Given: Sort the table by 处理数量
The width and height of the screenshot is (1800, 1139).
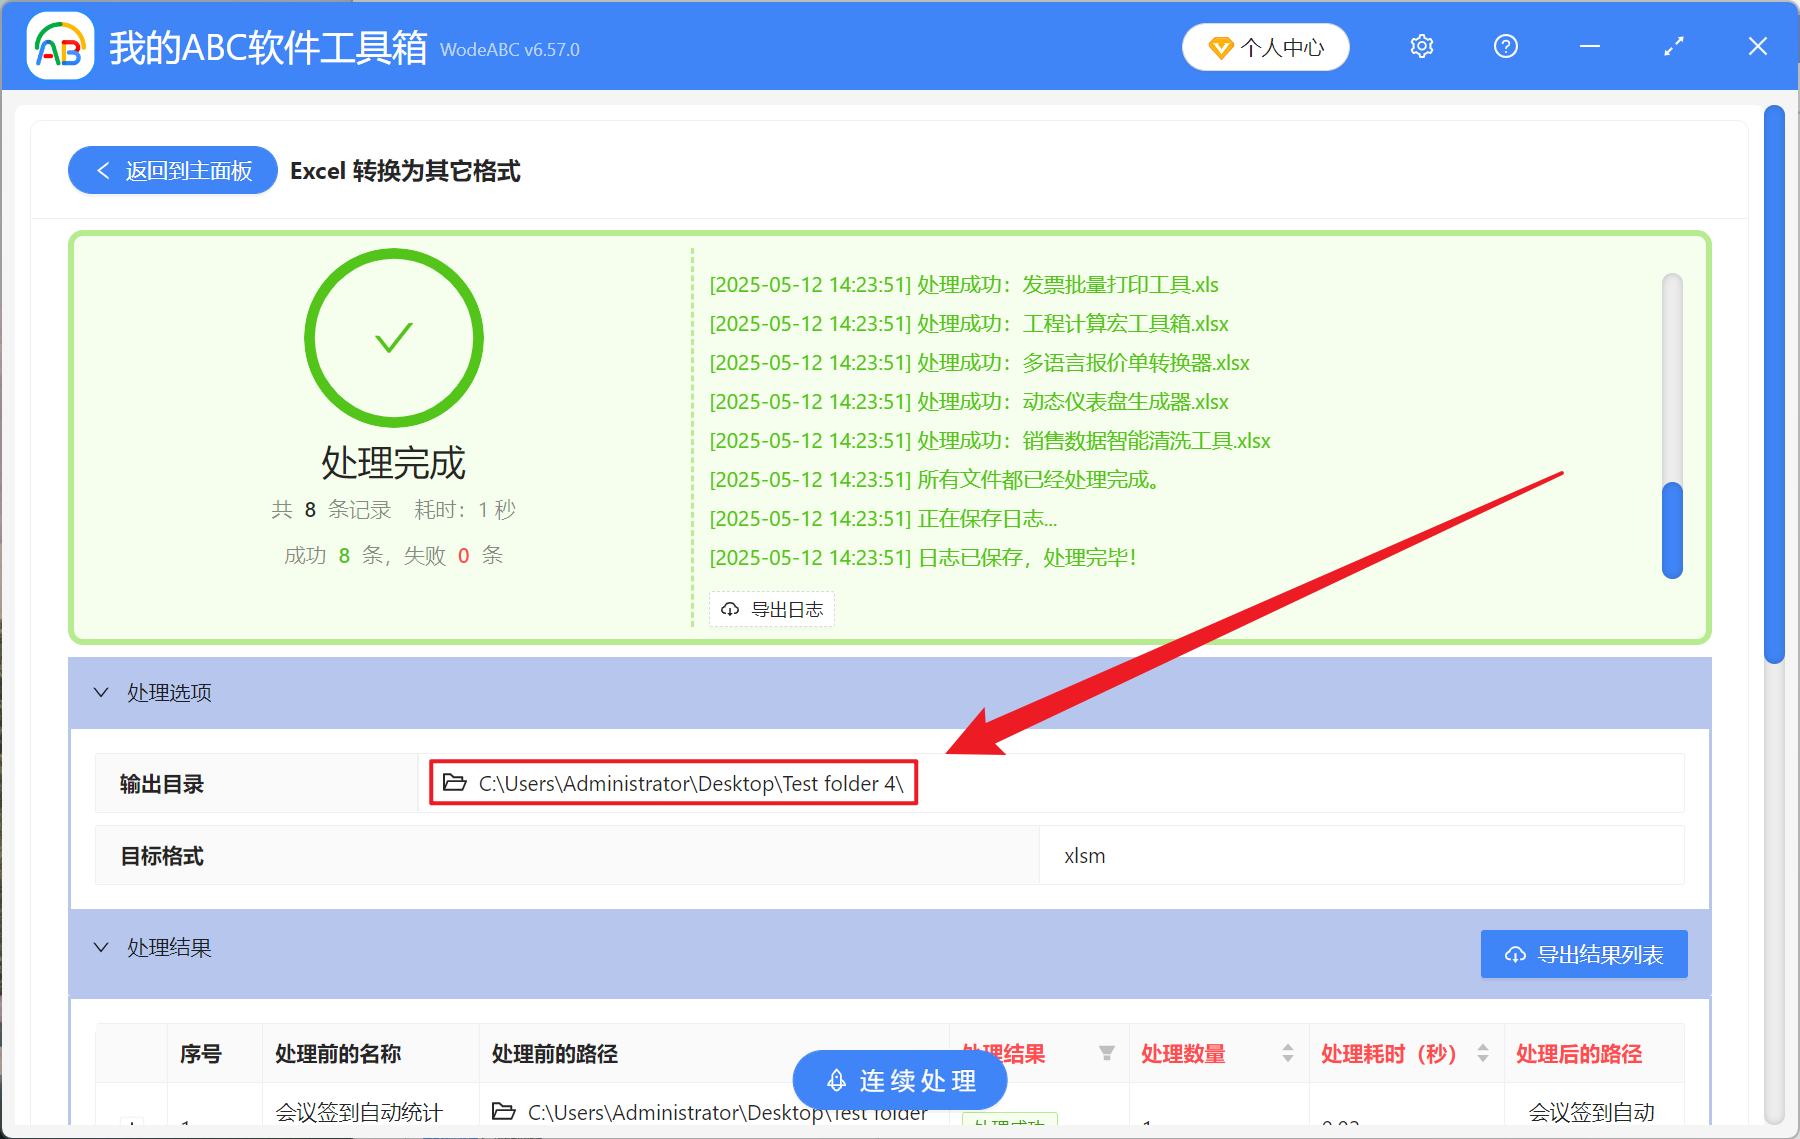Looking at the screenshot, I should click(1287, 1053).
